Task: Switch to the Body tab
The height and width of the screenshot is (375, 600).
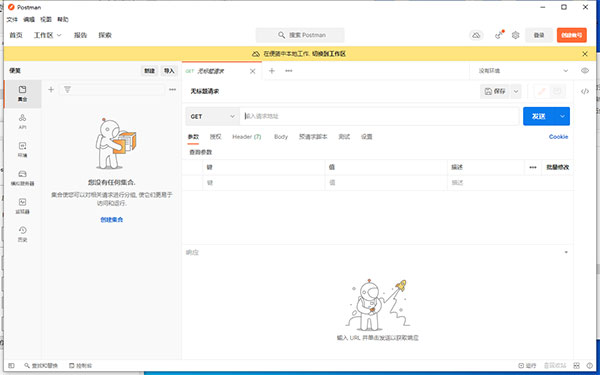Action: pyautogui.click(x=281, y=137)
